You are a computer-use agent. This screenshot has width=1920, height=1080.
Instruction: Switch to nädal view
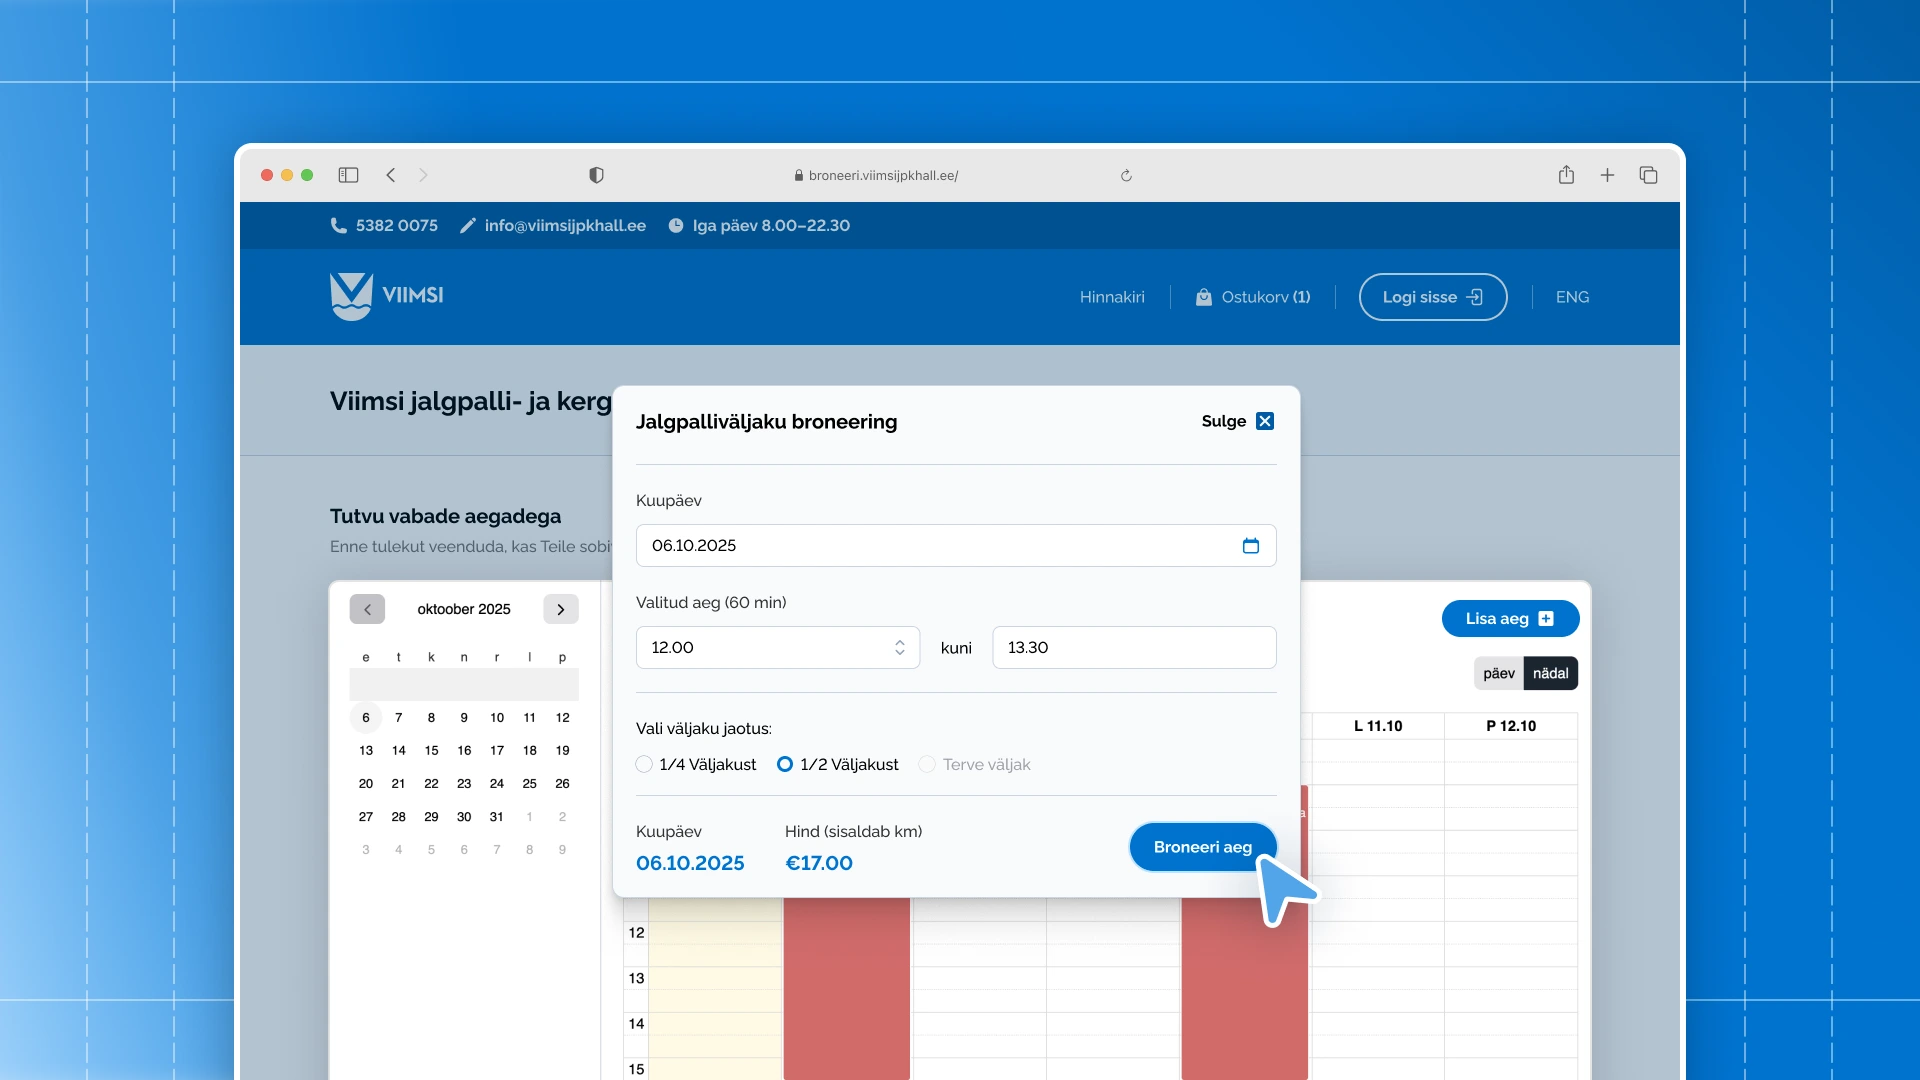pos(1551,673)
